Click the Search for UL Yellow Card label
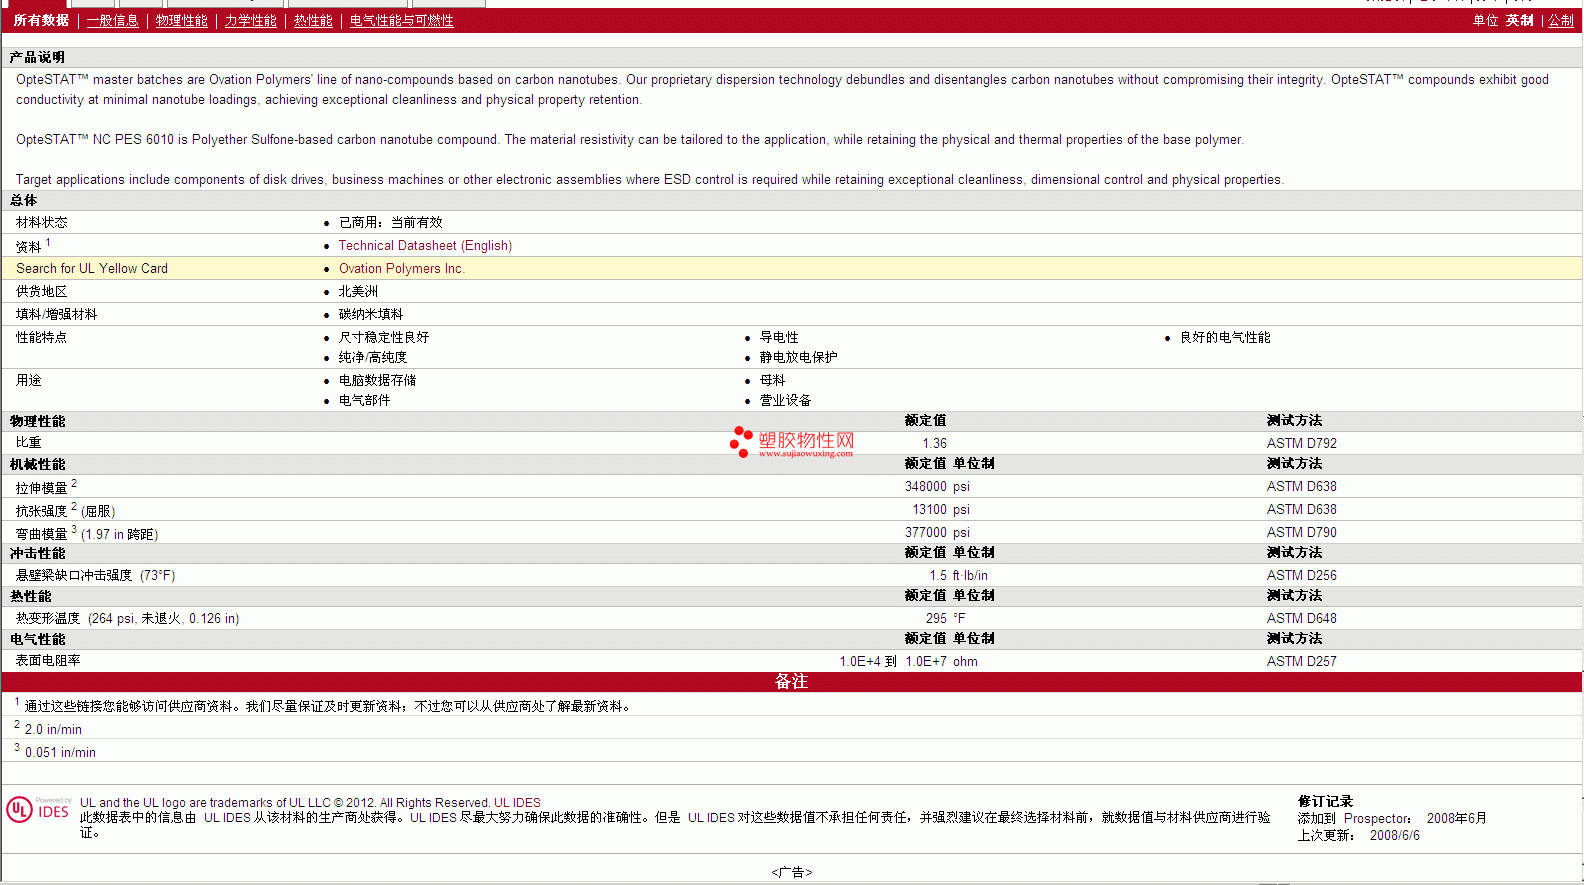The height and width of the screenshot is (885, 1584). coord(92,268)
